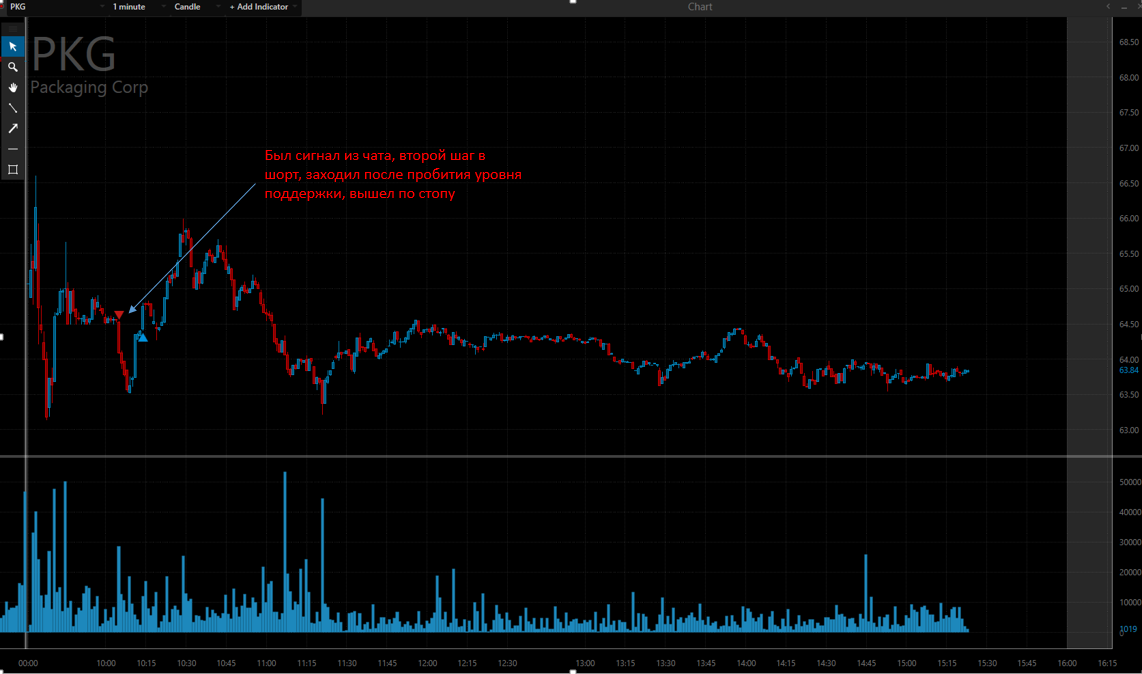Click the 66.00 price axis label
Image resolution: width=1142 pixels, height=674 pixels.
click(x=1128, y=218)
